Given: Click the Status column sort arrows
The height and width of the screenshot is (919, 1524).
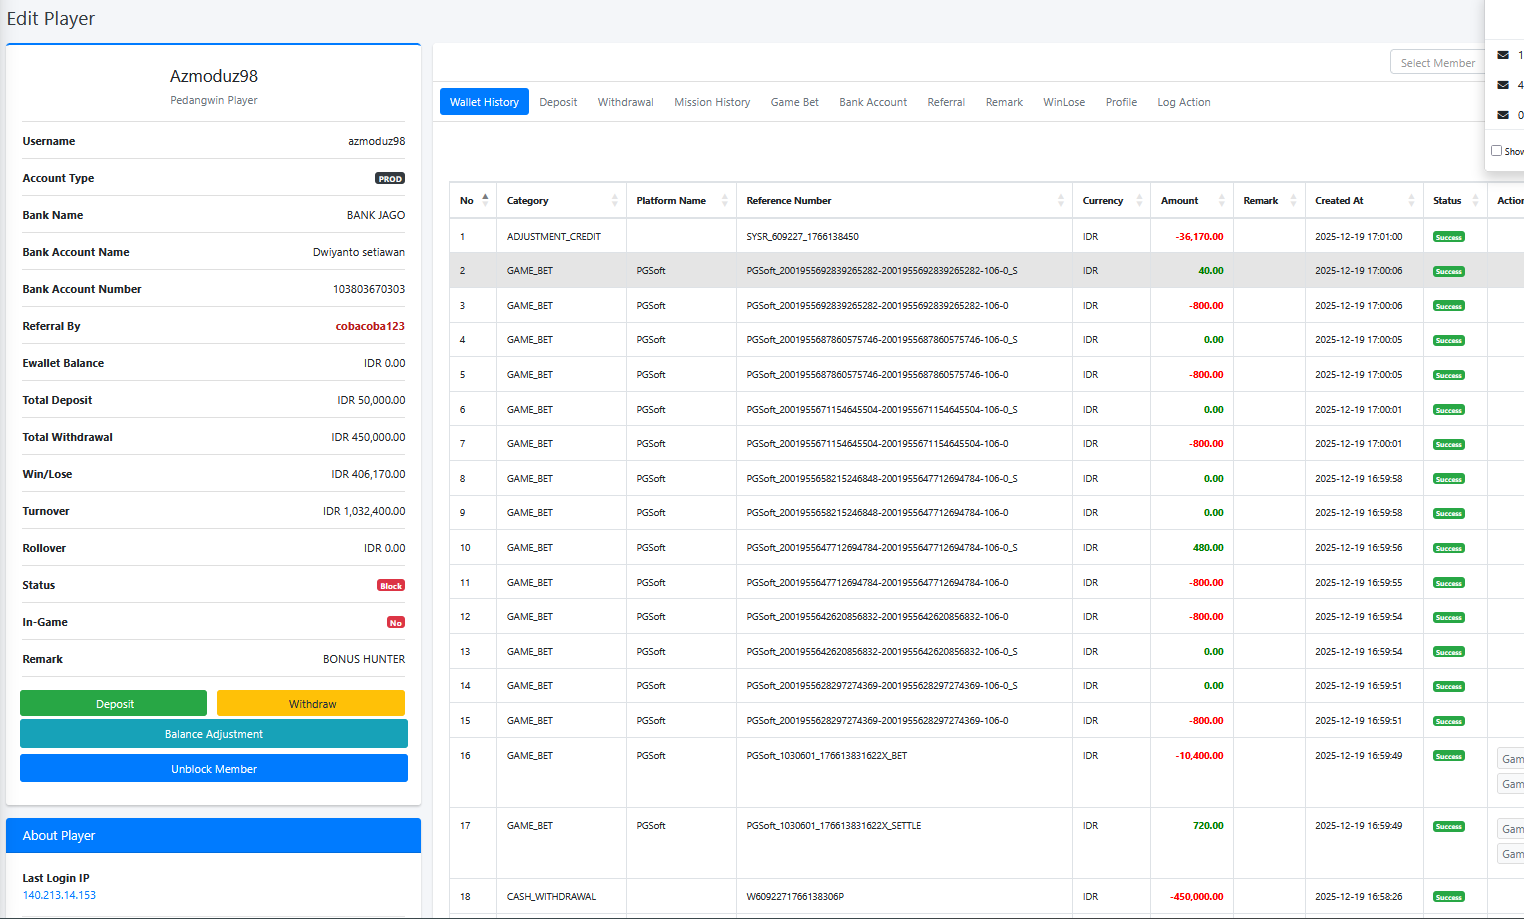Looking at the screenshot, I should coord(1476,200).
